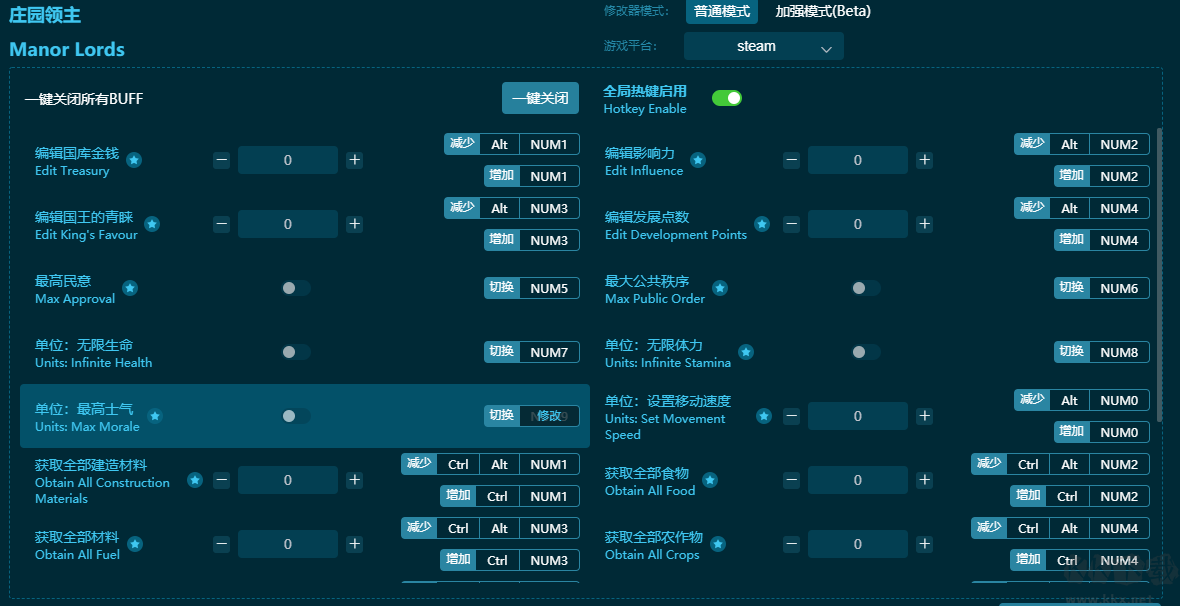Click the vertical scrollbar on right edge
The image size is (1180, 606).
tap(1160, 273)
